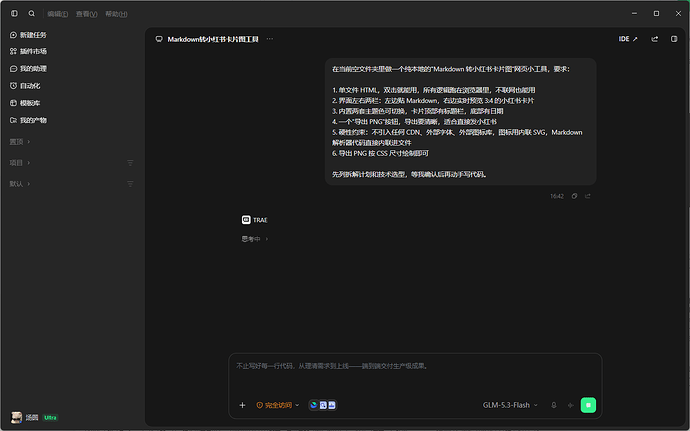Click the 我的助理 chat bubble icon
This screenshot has width=690, height=431.
[13, 69]
